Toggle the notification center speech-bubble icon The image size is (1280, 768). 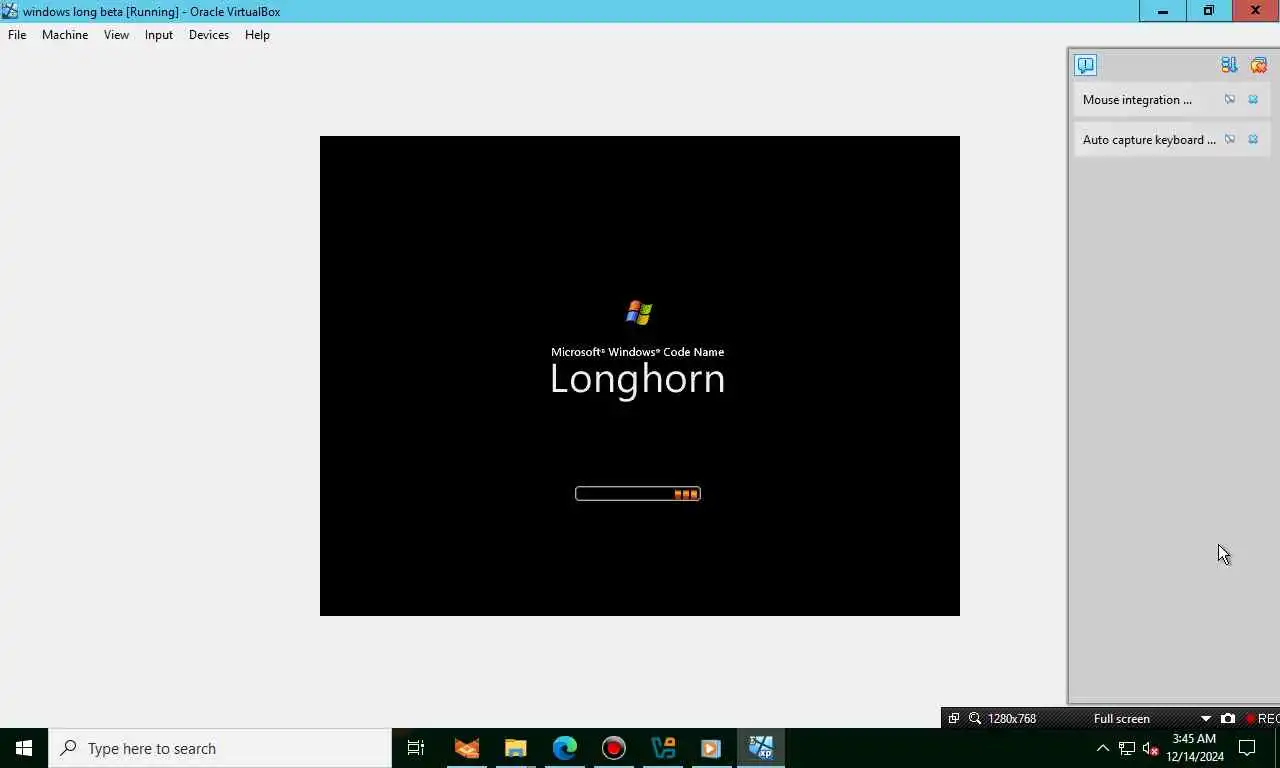1086,65
